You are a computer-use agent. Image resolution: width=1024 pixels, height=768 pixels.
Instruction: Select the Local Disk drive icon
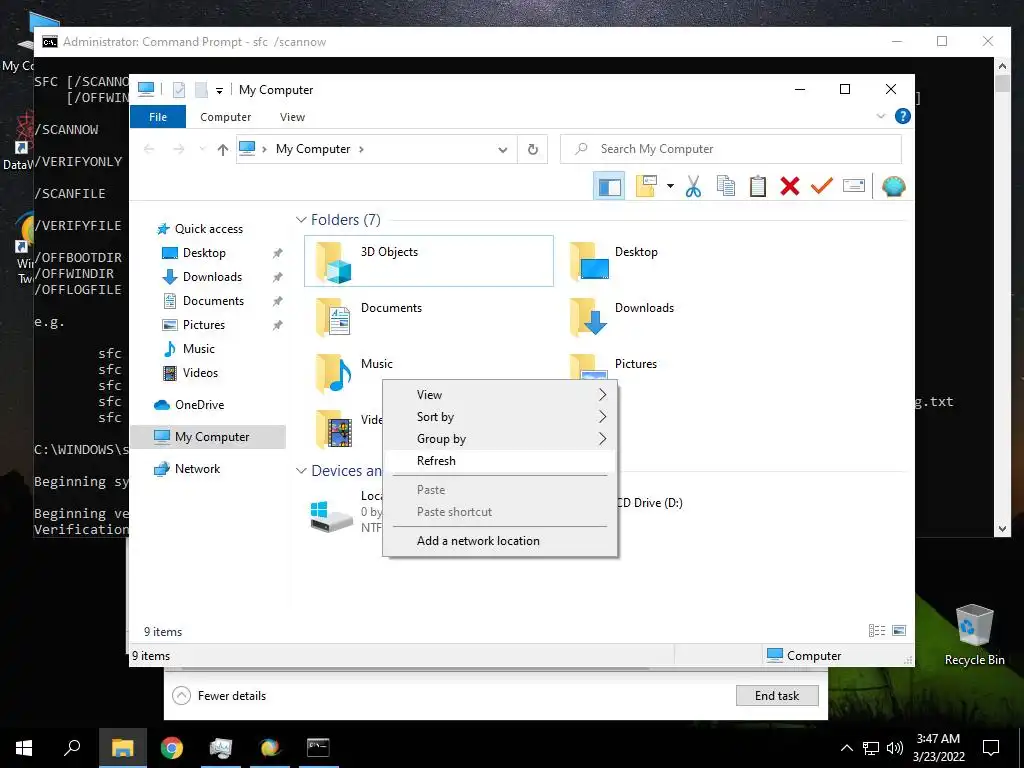point(331,516)
